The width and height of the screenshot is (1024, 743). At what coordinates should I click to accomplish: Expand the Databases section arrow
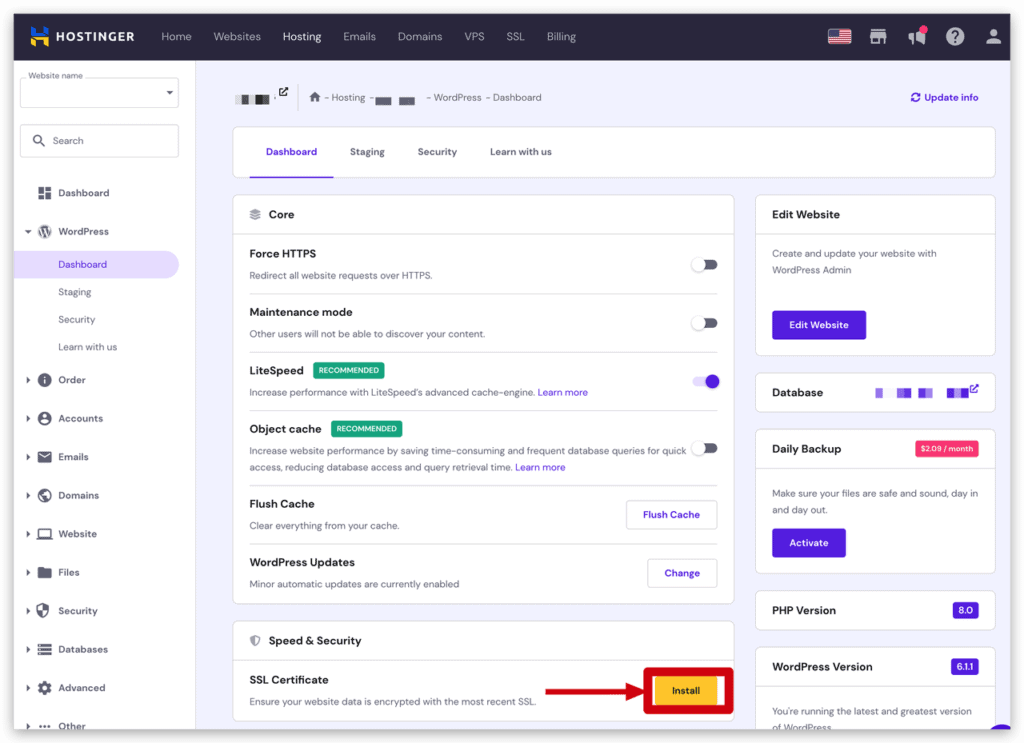click(x=28, y=650)
